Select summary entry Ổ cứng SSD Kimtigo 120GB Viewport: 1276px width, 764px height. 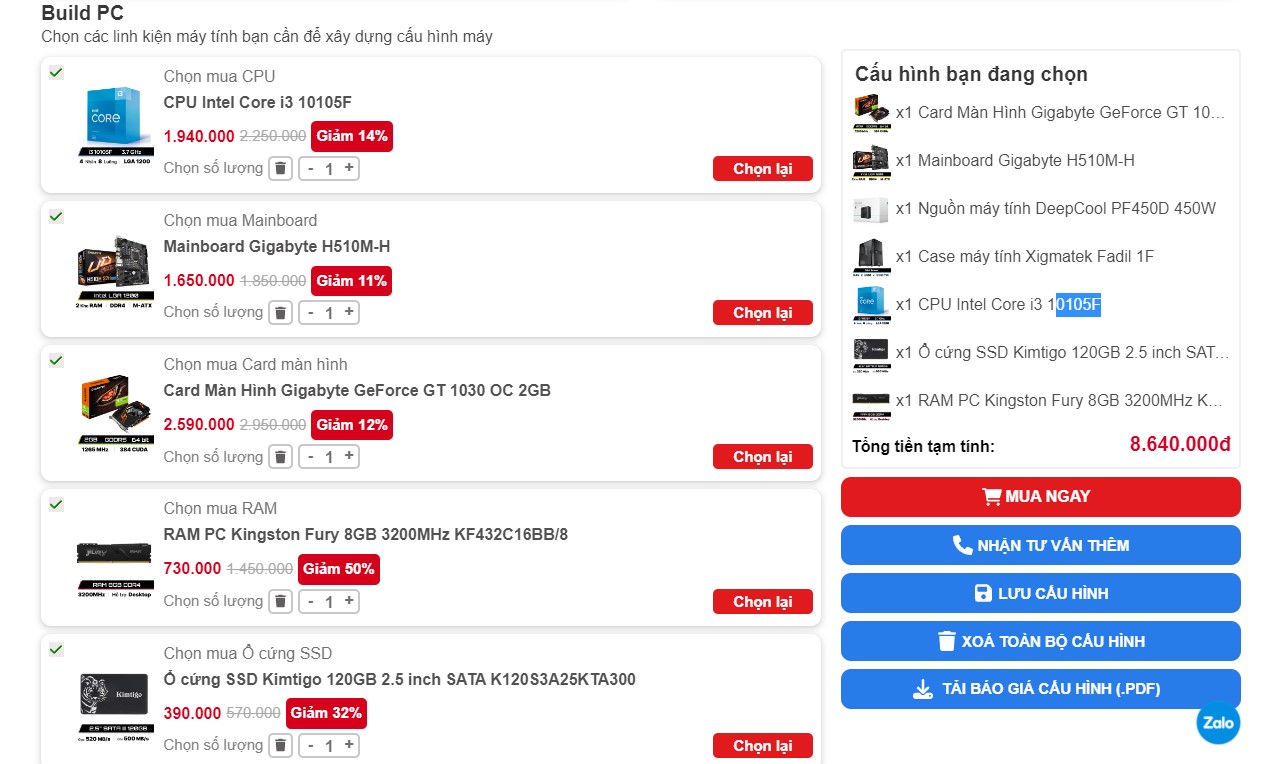tap(1063, 352)
